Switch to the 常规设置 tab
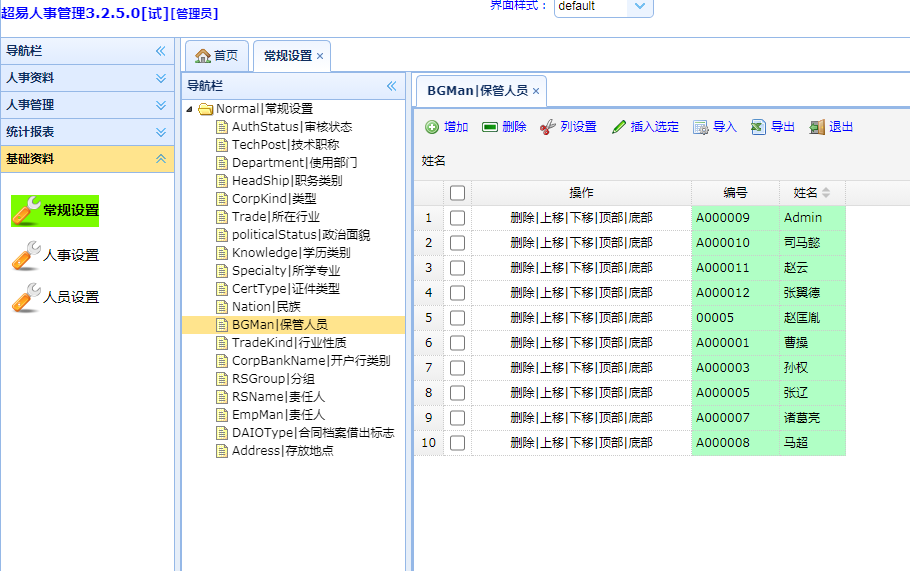 [x=292, y=56]
